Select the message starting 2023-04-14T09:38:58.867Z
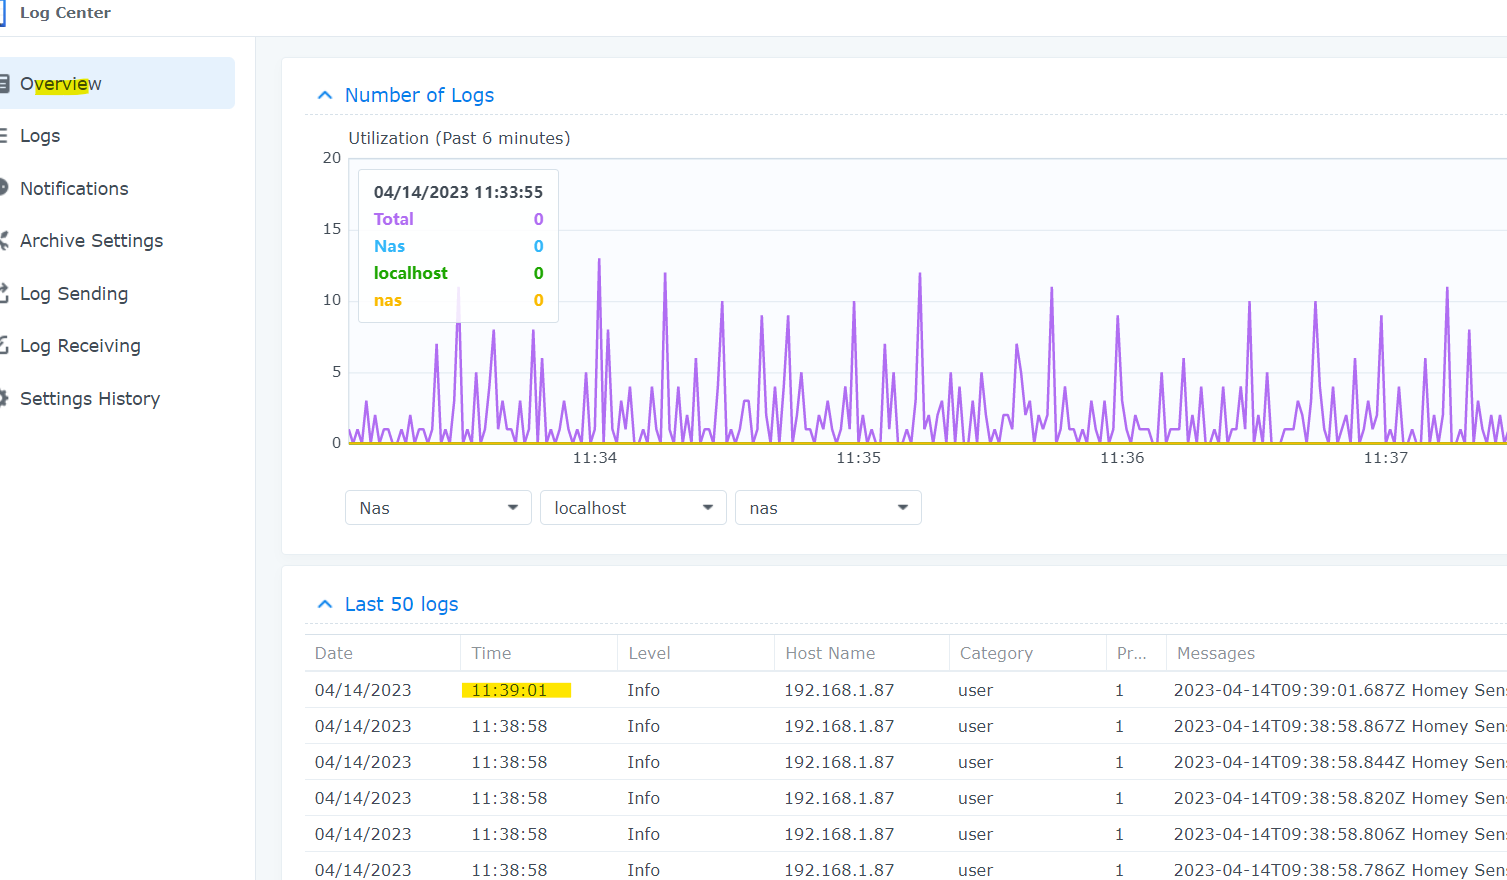Viewport: 1507px width, 880px height. coord(1340,726)
